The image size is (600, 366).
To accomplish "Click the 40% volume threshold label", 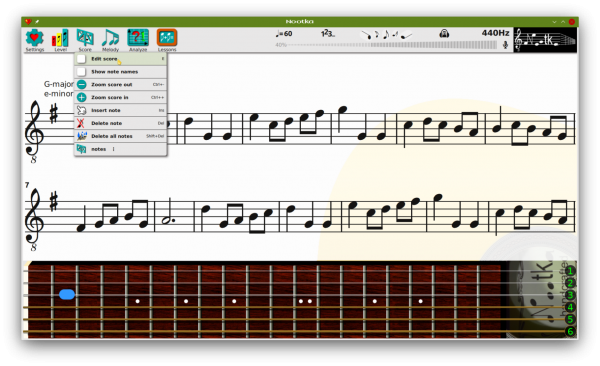I will tap(281, 45).
